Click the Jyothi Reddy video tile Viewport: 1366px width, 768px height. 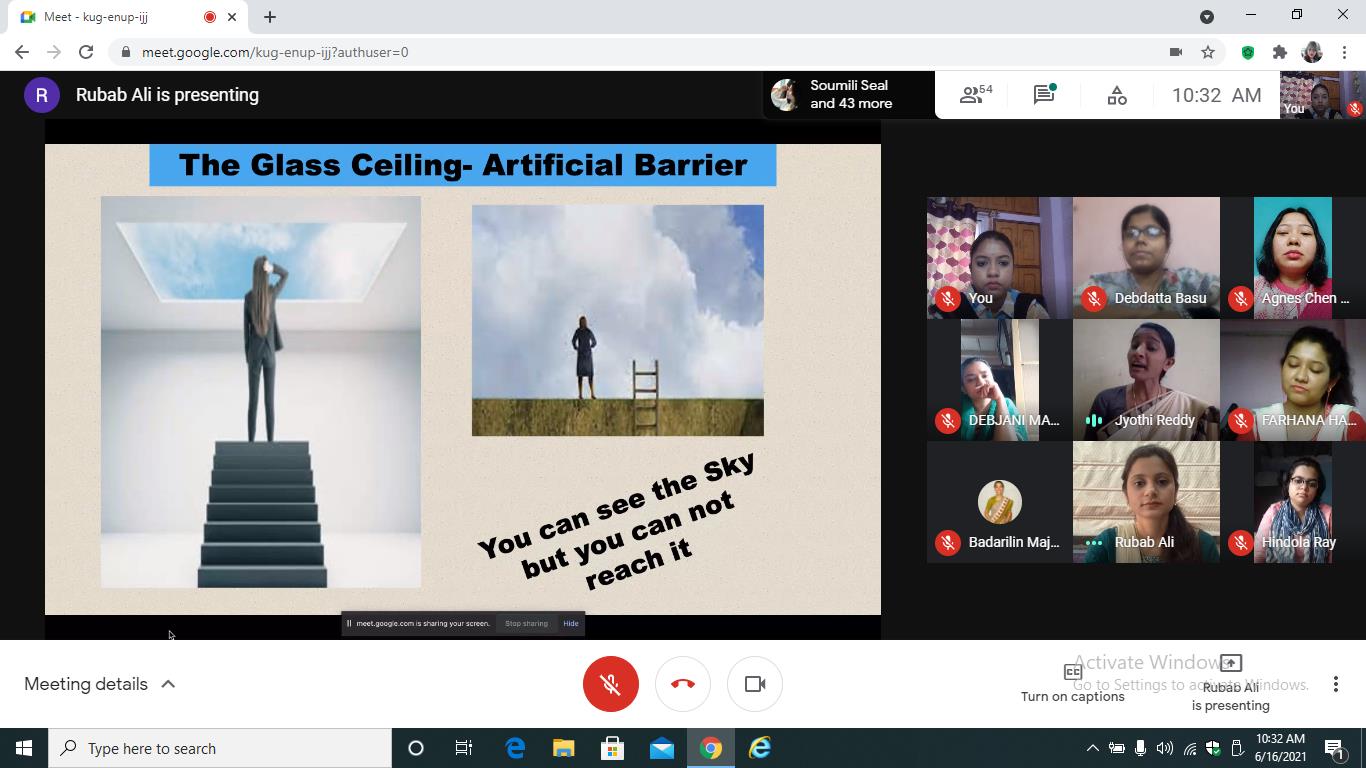(x=1146, y=380)
